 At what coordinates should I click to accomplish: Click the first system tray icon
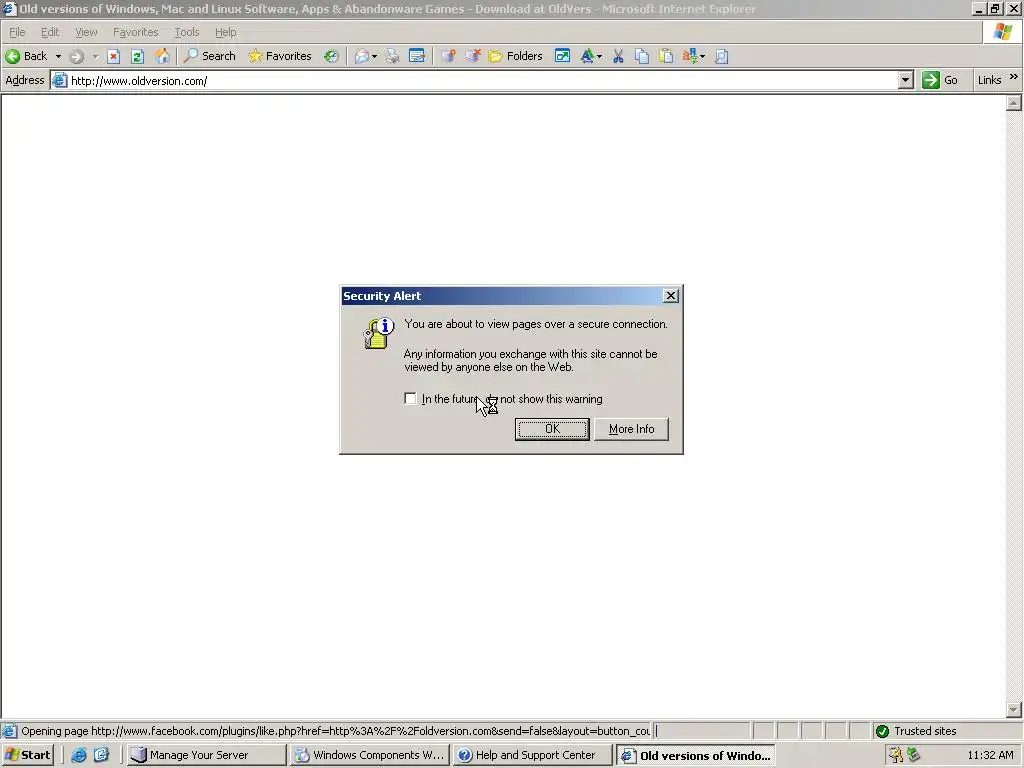895,755
